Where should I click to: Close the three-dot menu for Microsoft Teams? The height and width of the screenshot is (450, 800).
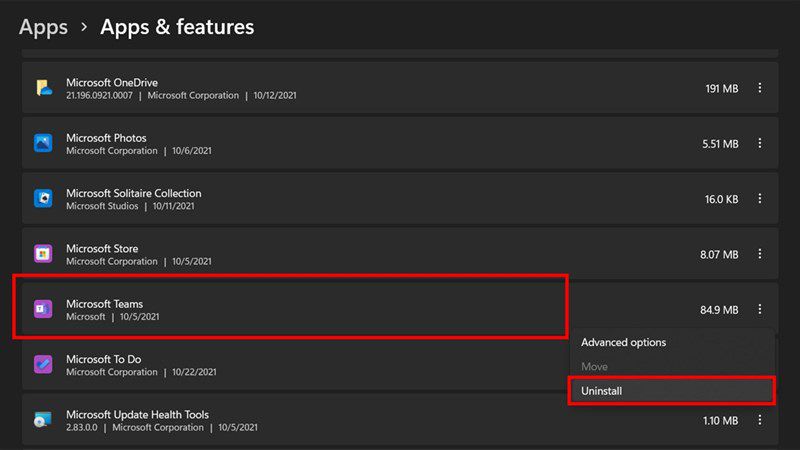[760, 309]
